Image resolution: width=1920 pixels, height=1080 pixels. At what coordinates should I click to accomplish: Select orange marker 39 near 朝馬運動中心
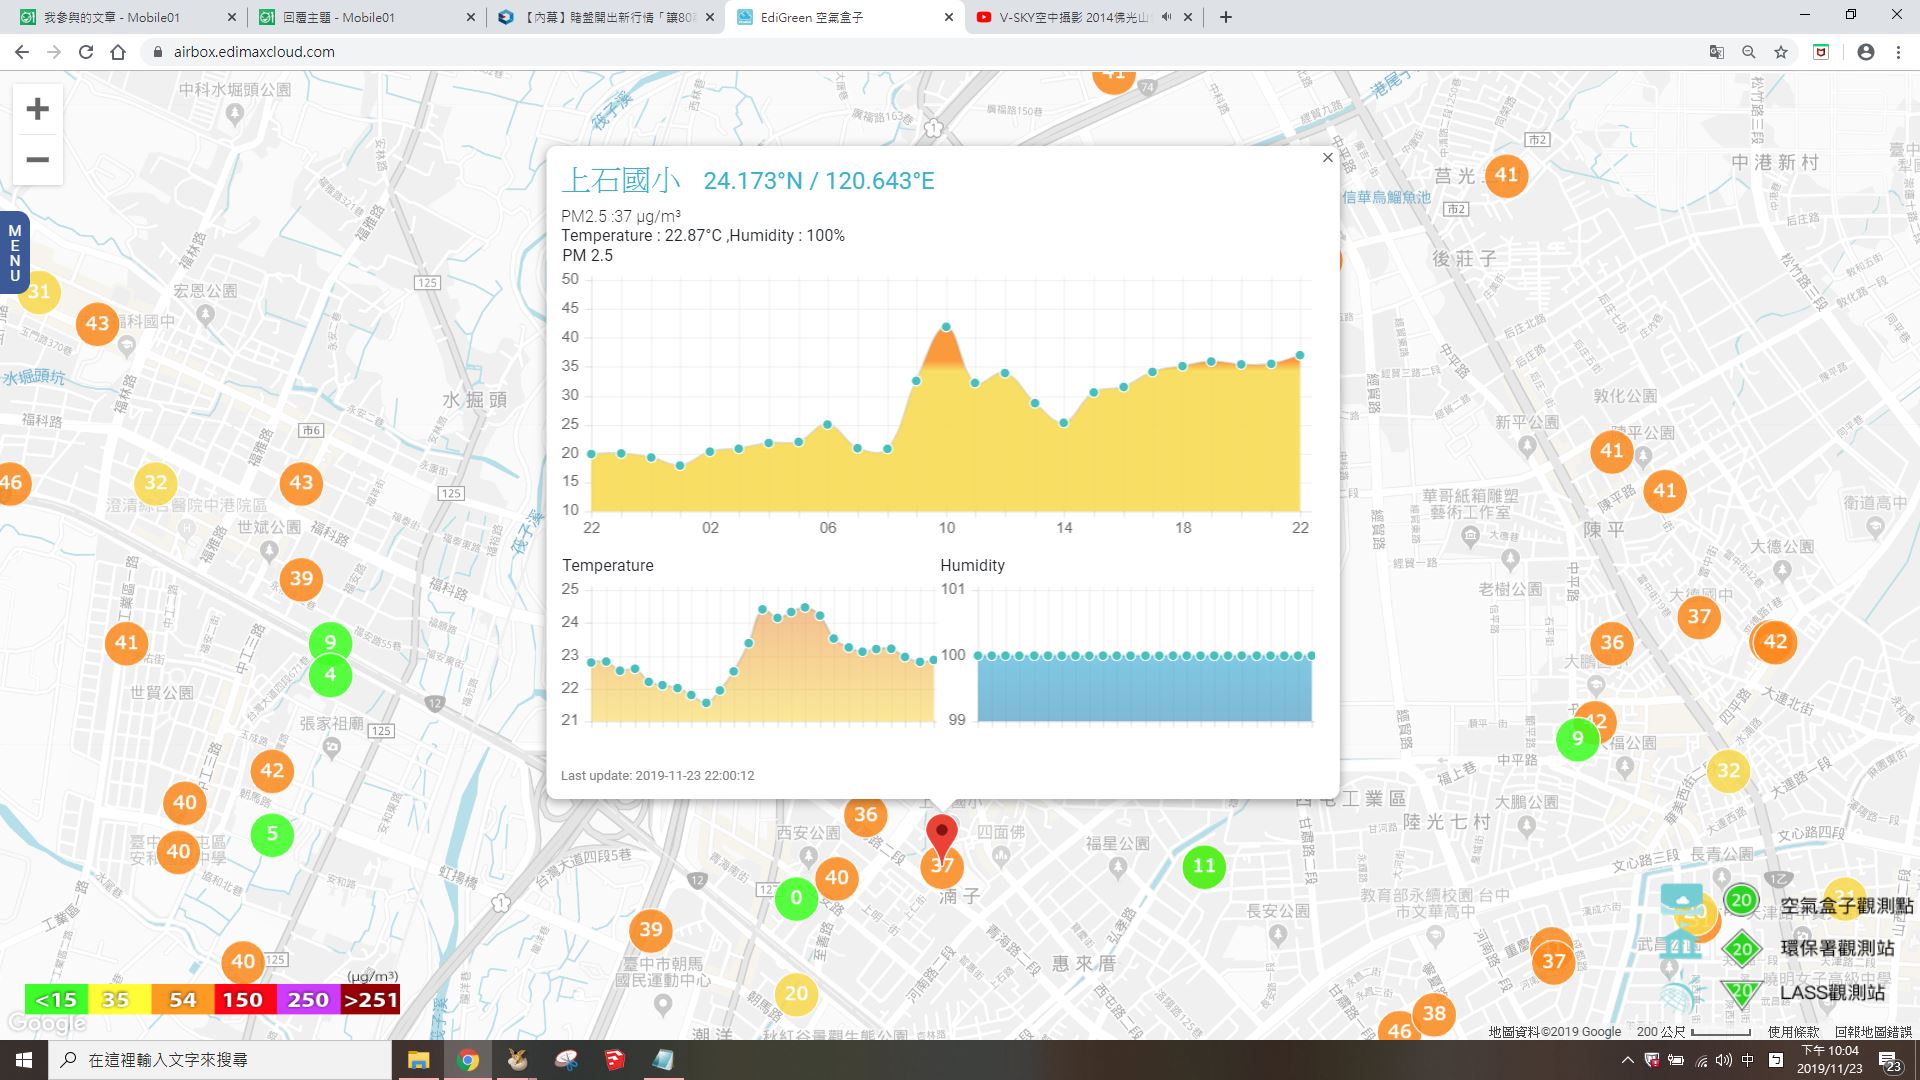coord(650,930)
